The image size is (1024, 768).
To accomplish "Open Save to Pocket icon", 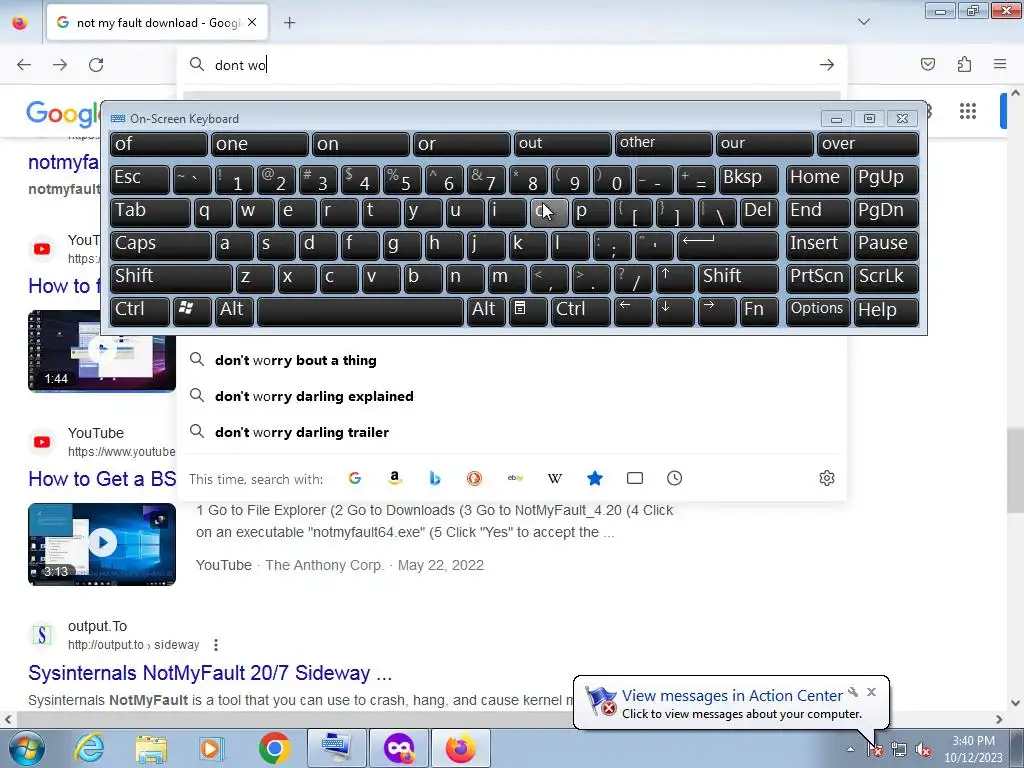I will pyautogui.click(x=928, y=64).
